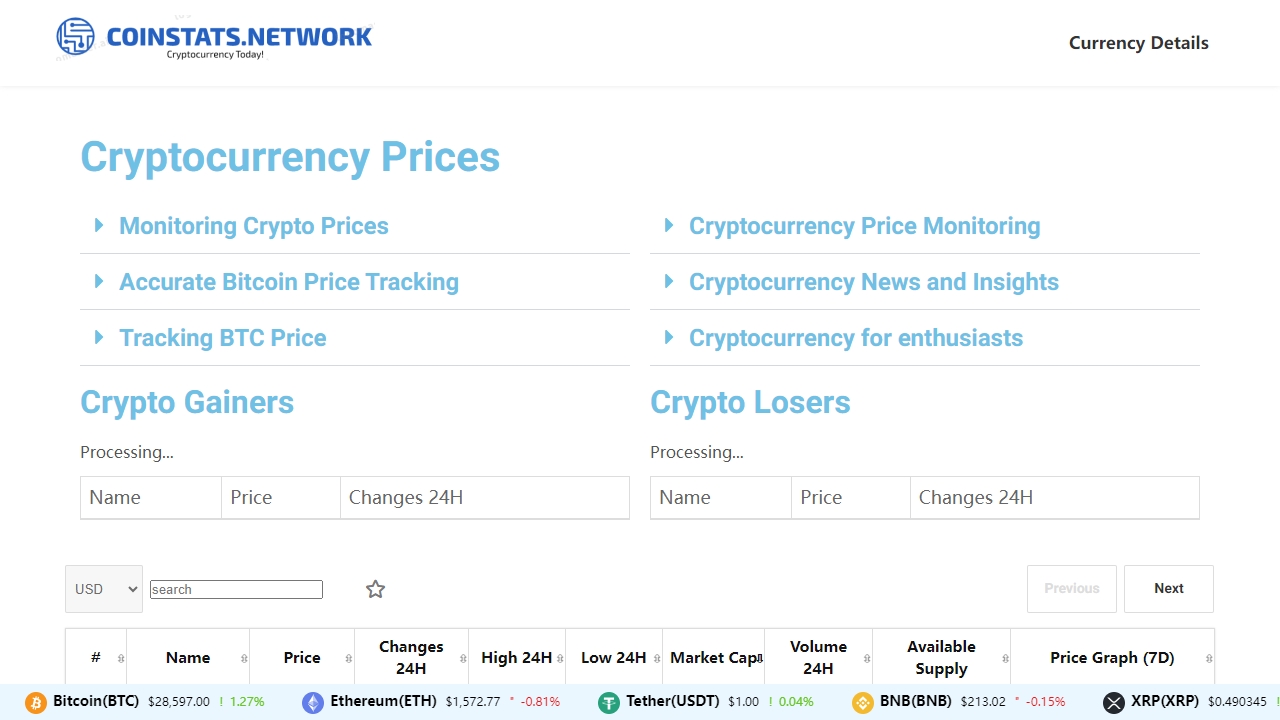Open the USD currency dropdown
Screen dimensions: 1280x720
click(103, 589)
